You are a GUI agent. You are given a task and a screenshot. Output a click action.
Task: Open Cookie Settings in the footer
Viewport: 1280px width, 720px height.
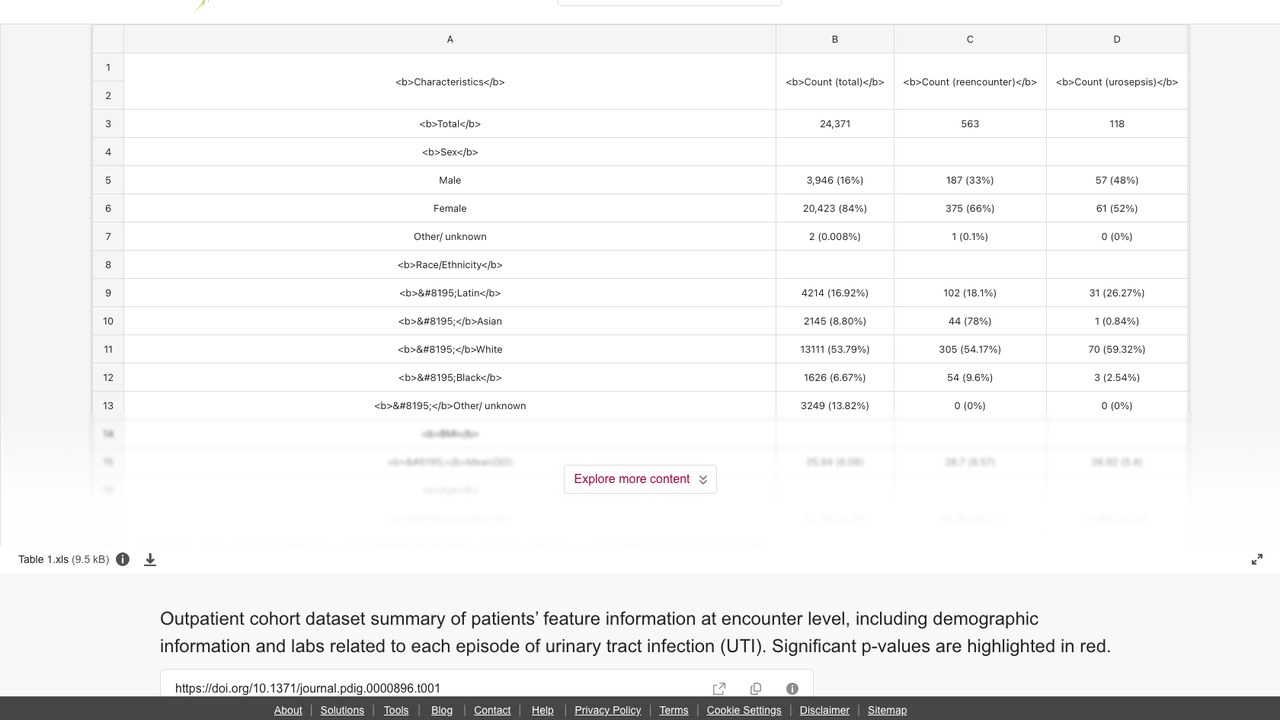tap(744, 710)
